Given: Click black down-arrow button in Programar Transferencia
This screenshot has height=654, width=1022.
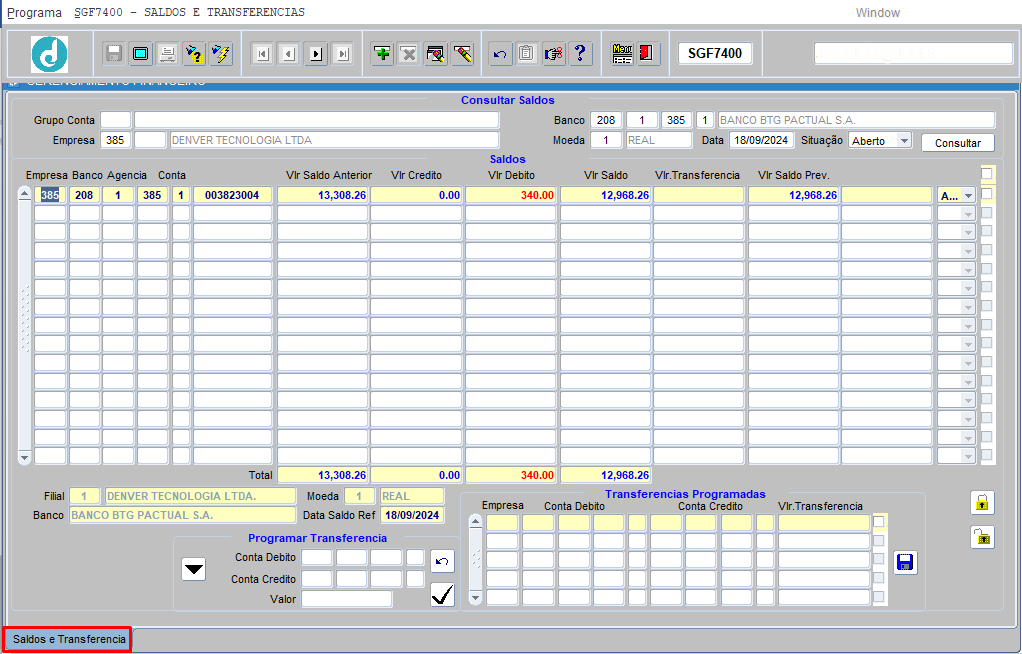Looking at the screenshot, I should tap(194, 569).
